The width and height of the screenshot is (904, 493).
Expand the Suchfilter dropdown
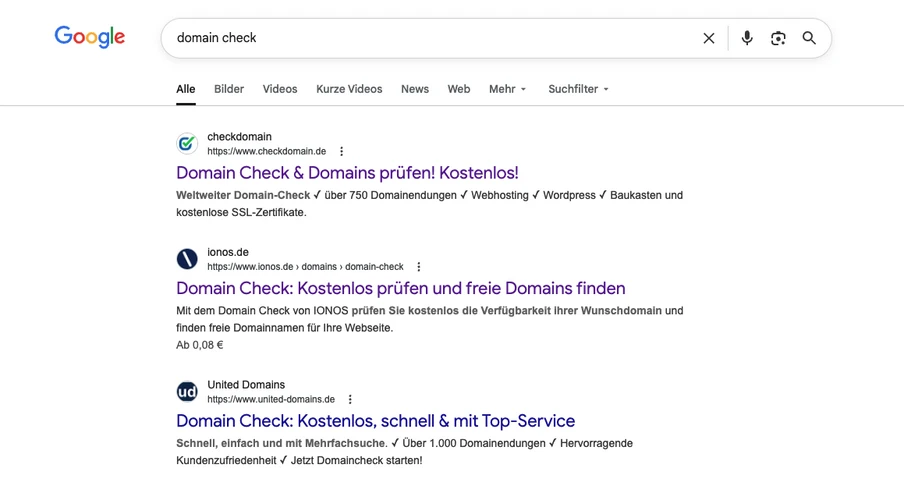coord(578,89)
